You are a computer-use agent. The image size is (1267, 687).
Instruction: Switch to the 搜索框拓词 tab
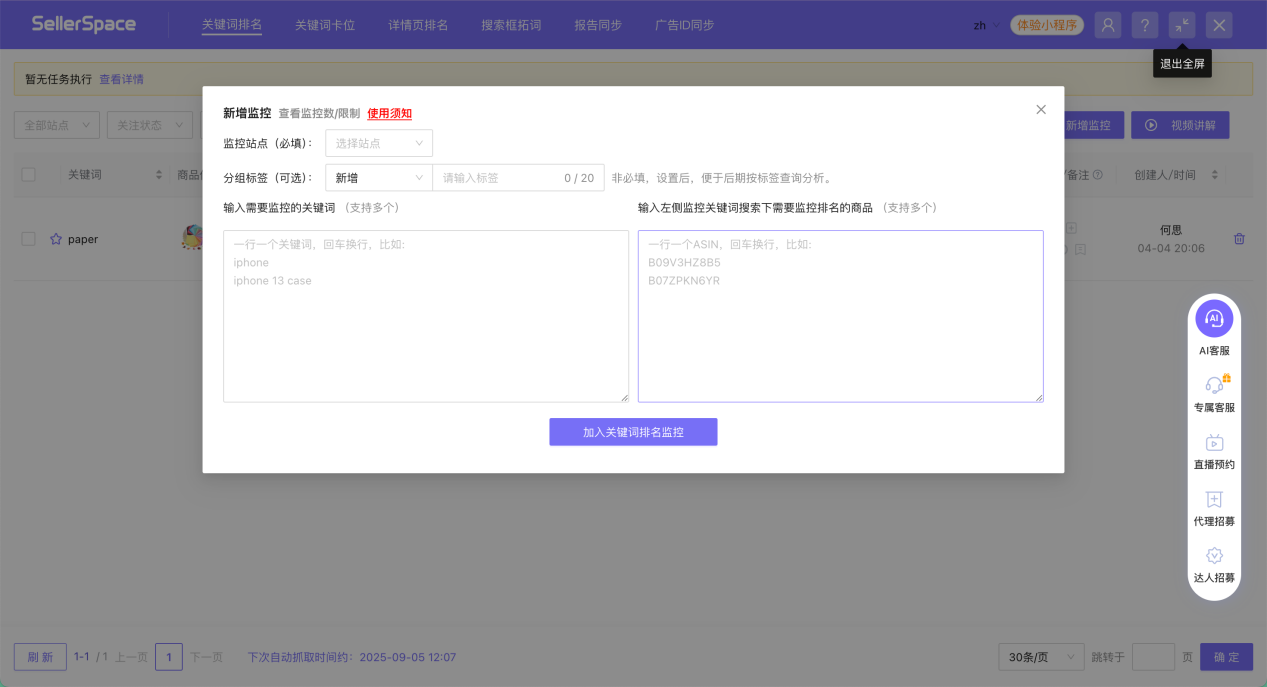click(x=511, y=25)
